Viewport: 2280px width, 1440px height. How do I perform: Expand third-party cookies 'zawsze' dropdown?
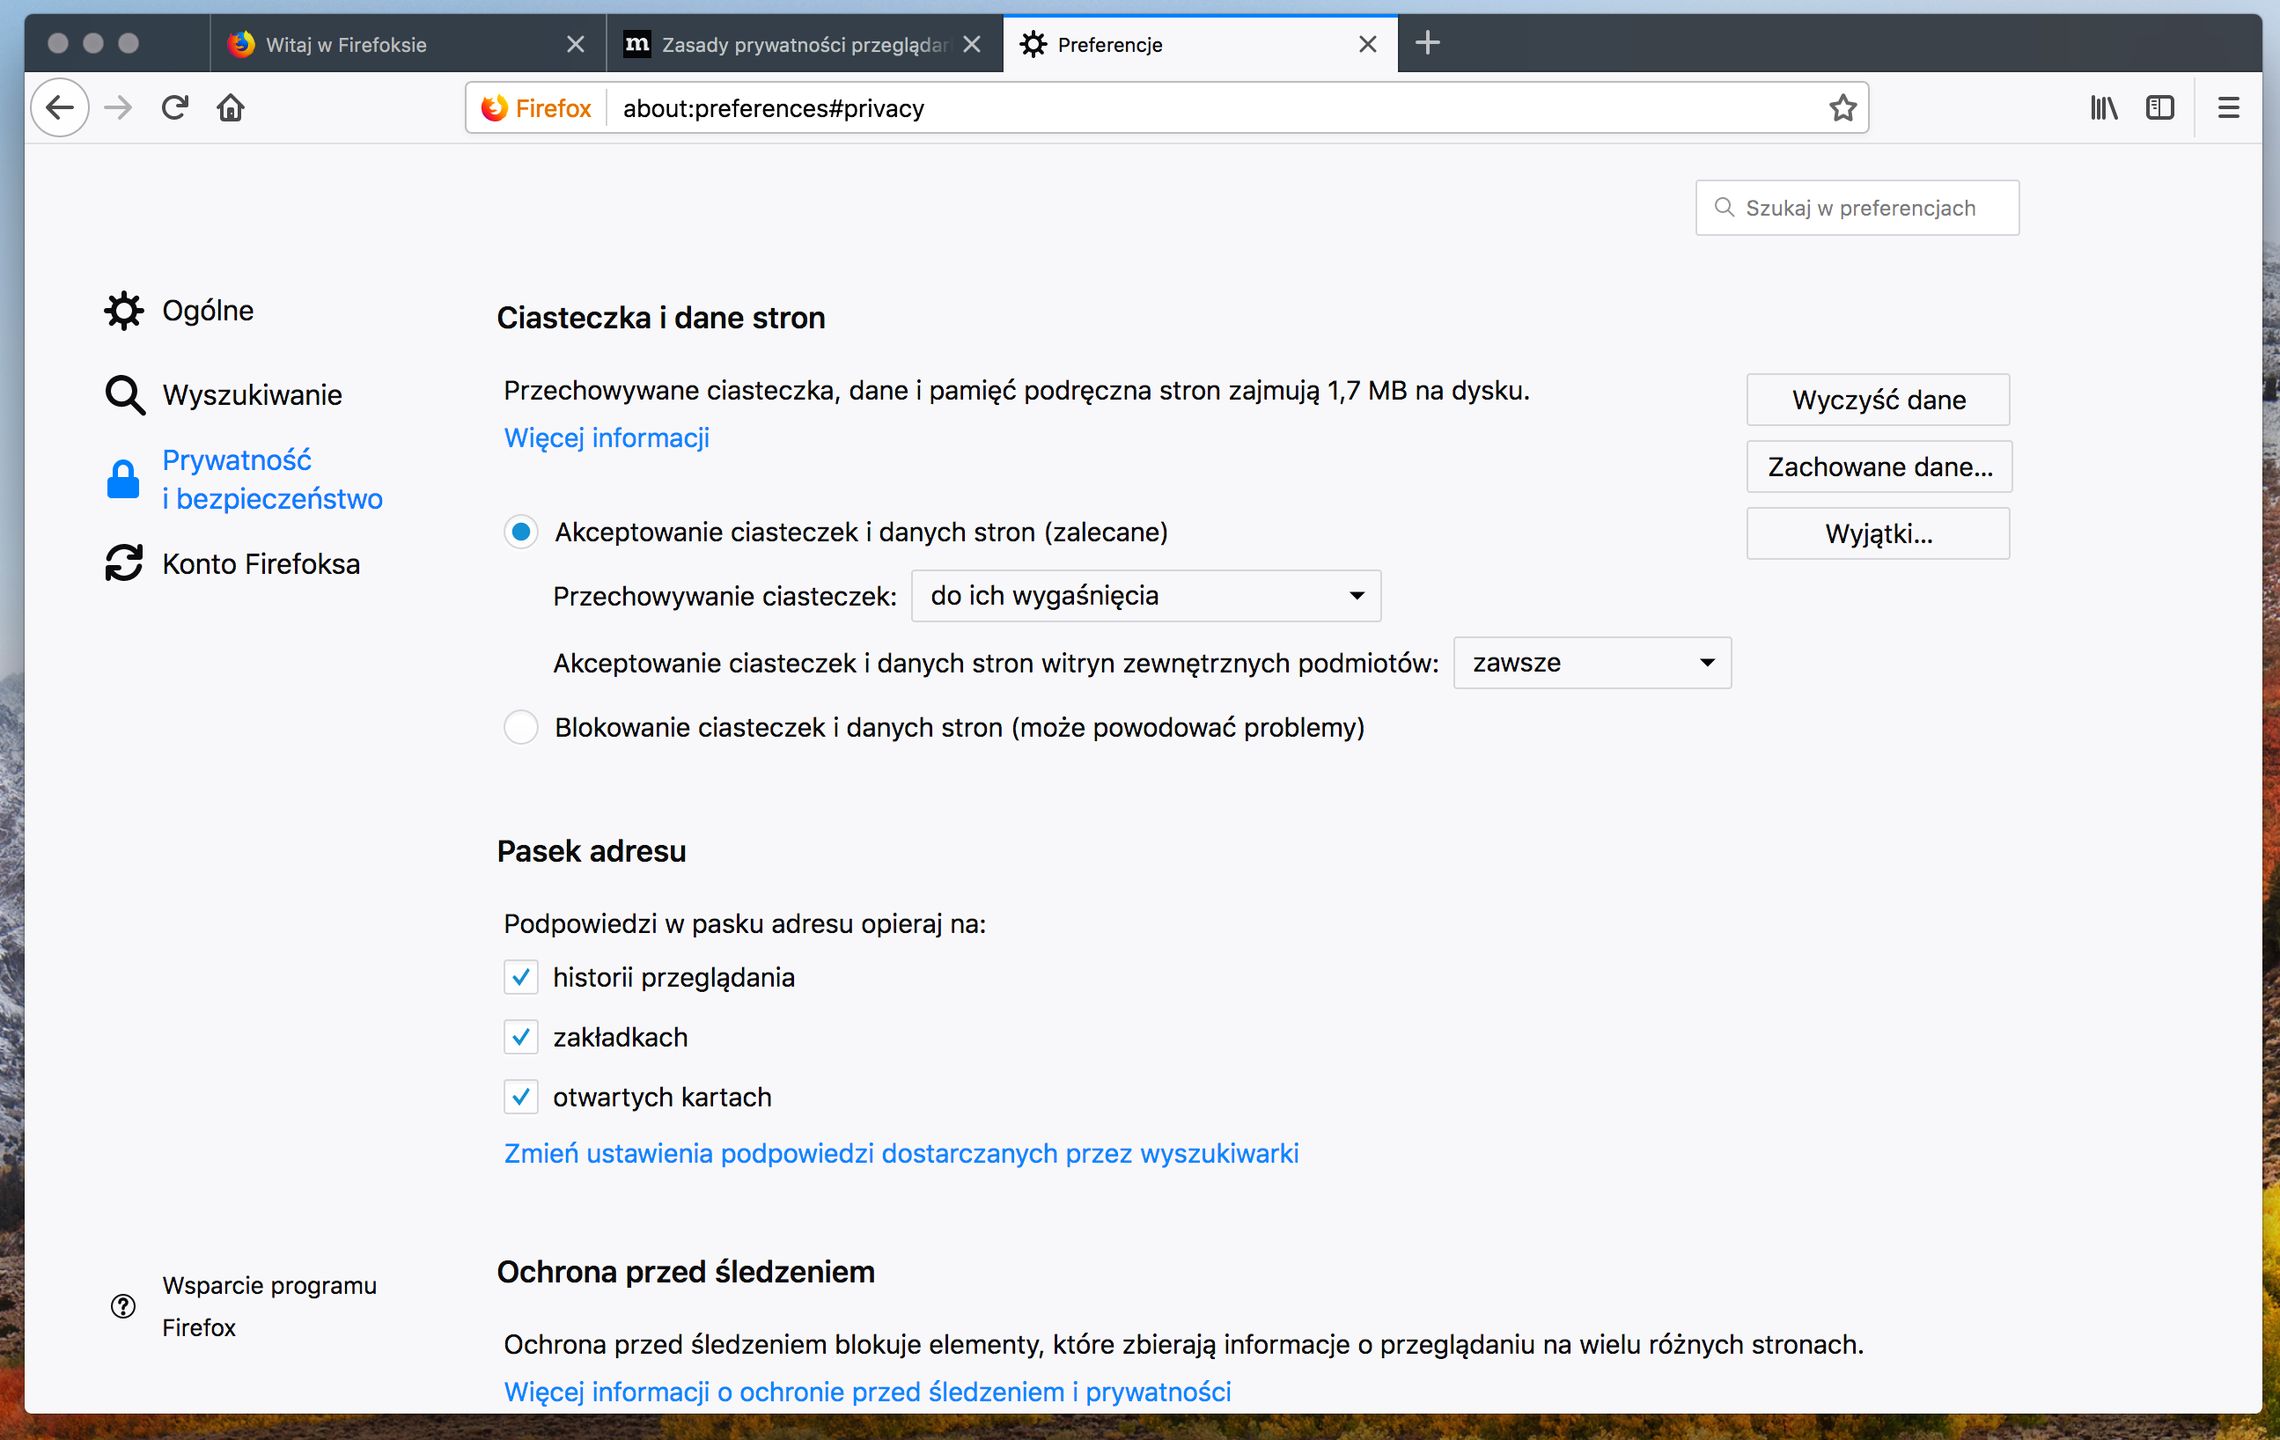pyautogui.click(x=1592, y=663)
